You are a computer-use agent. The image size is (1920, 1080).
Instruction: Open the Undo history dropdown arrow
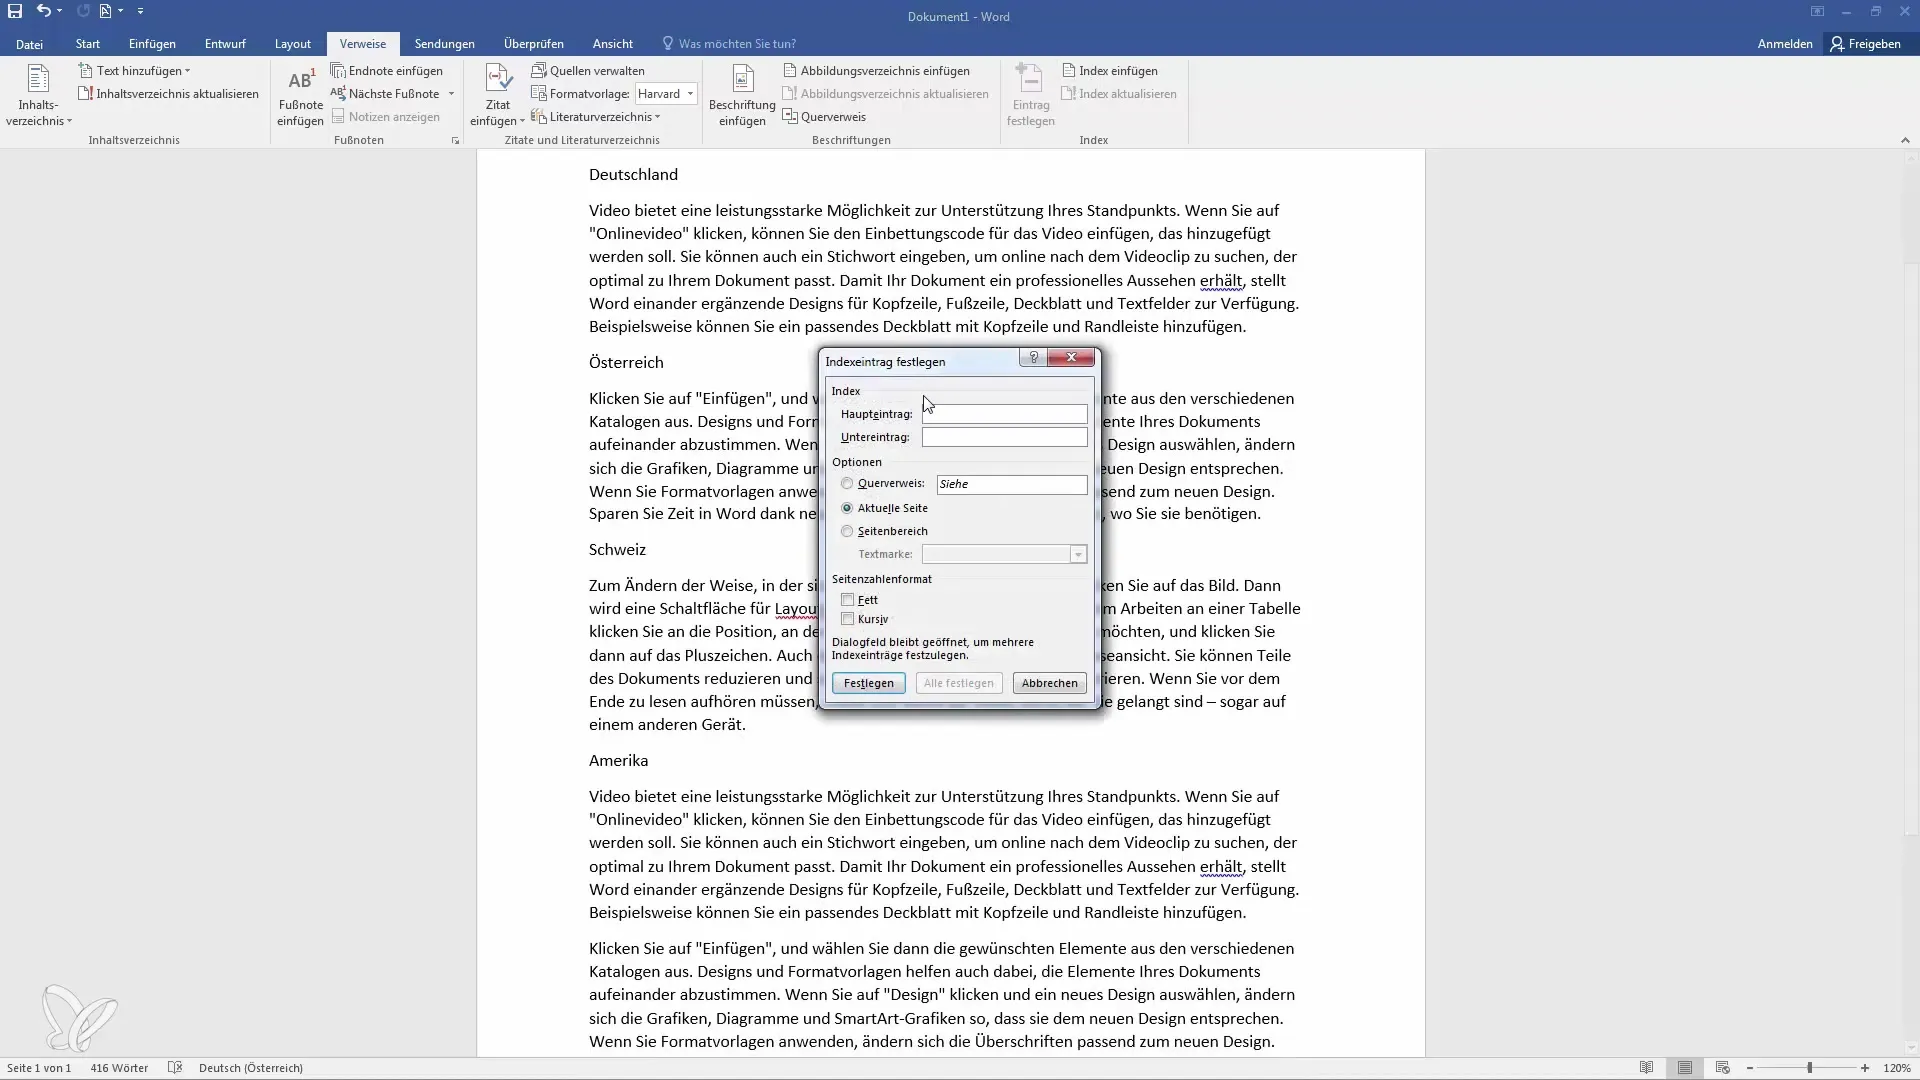59,11
